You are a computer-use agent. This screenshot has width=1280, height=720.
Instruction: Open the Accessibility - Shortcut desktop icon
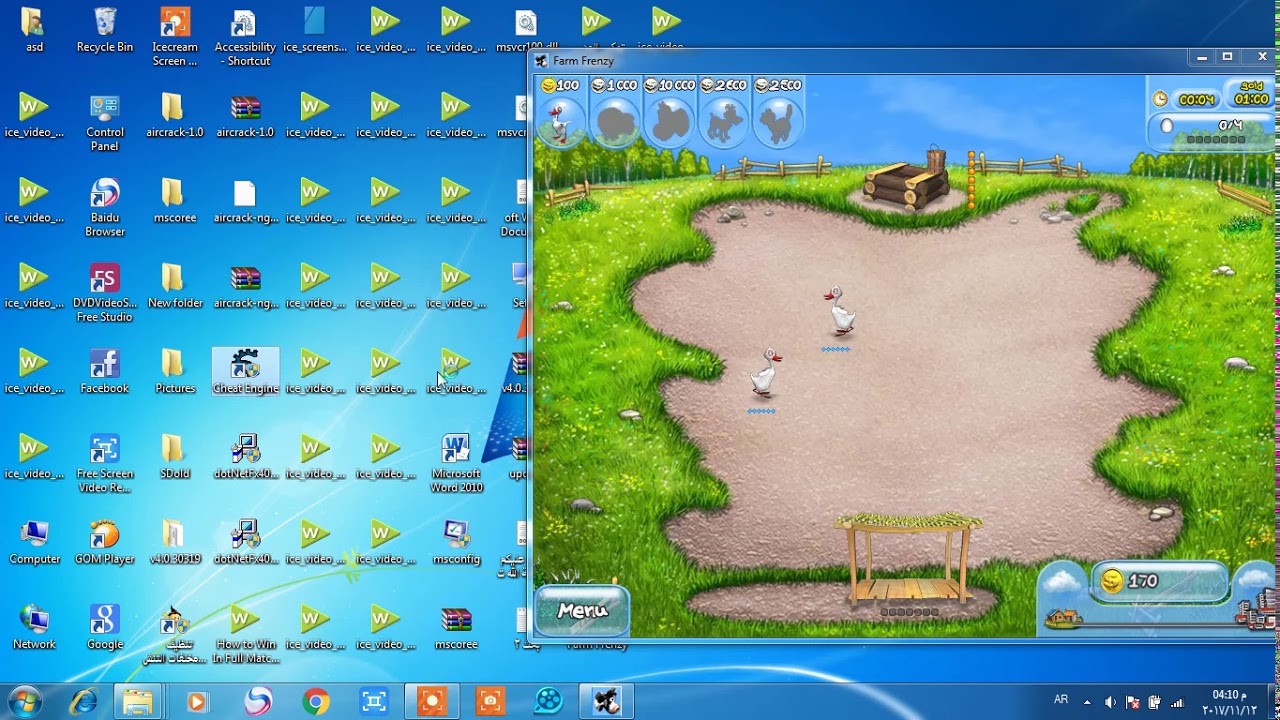click(x=245, y=38)
